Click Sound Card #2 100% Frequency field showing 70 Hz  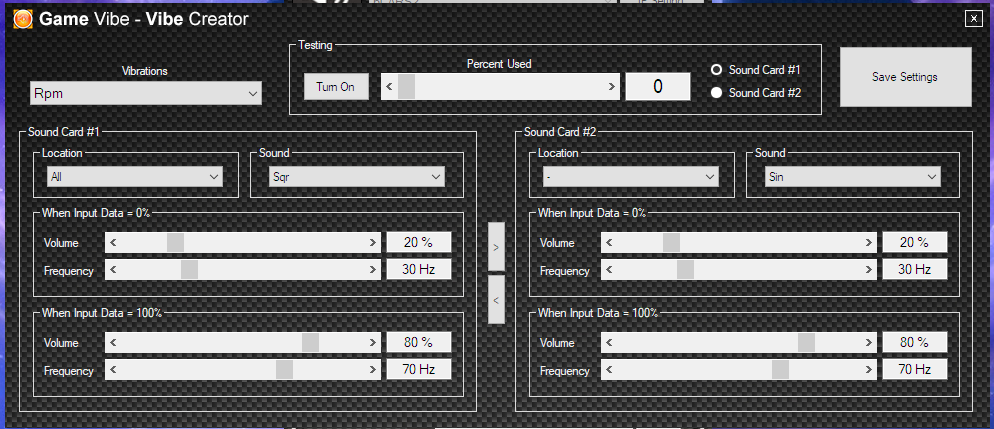click(x=915, y=369)
